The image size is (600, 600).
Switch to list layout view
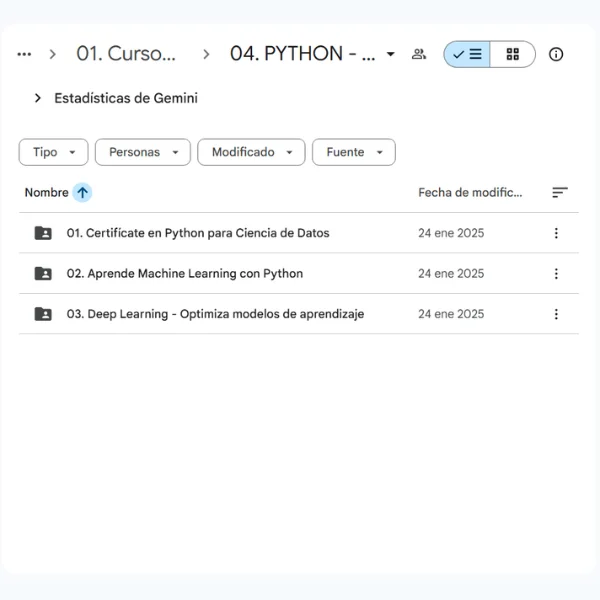tap(467, 54)
